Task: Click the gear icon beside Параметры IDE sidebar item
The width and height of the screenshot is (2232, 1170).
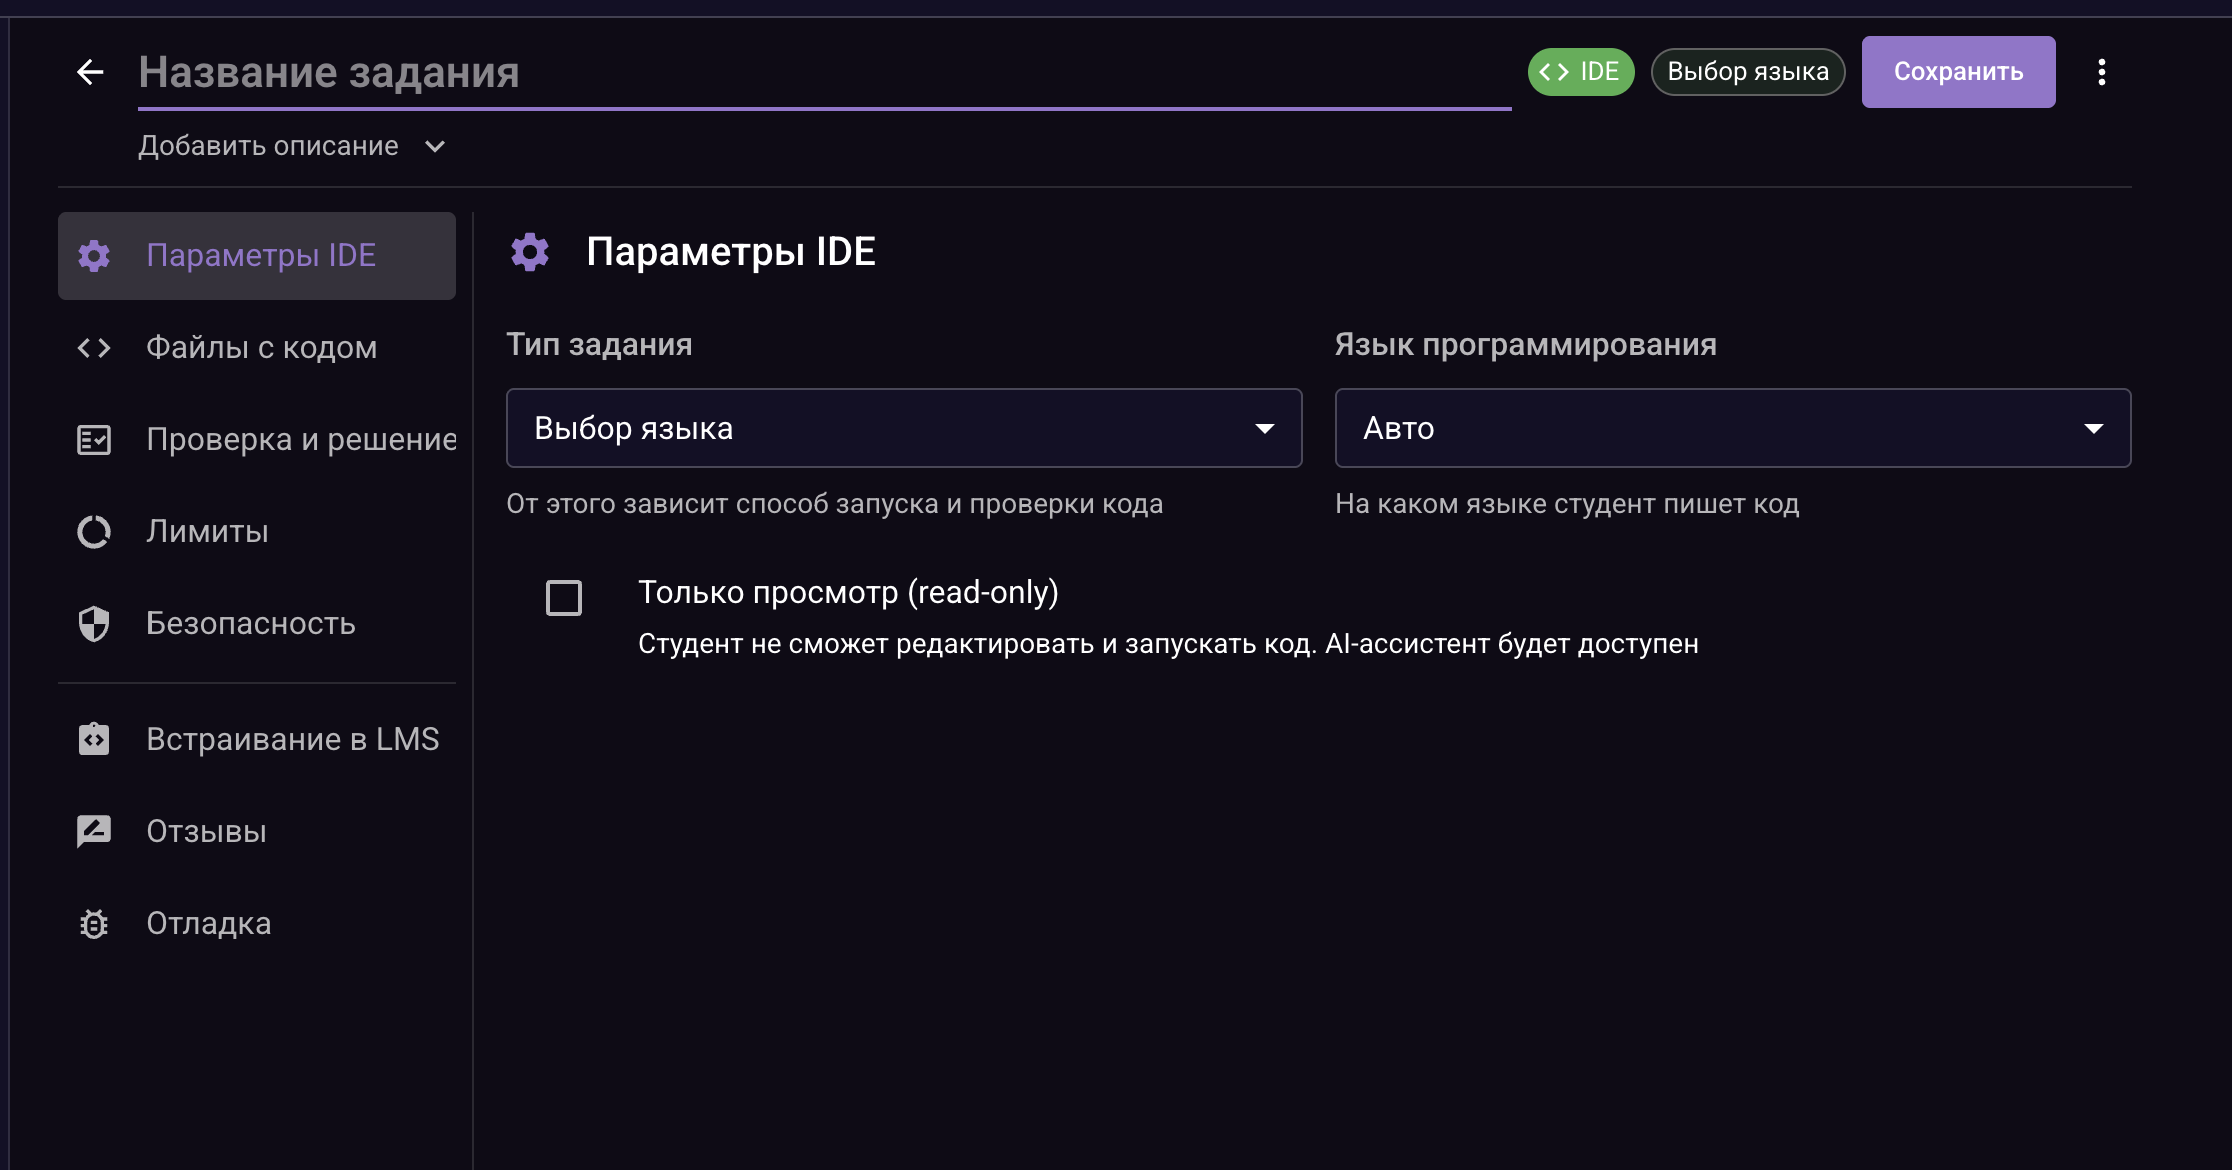Action: (x=94, y=256)
